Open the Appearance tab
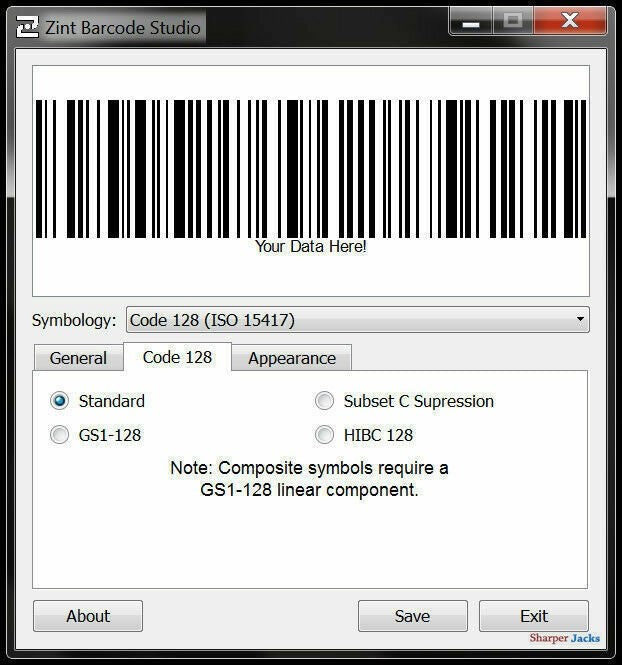 [292, 358]
